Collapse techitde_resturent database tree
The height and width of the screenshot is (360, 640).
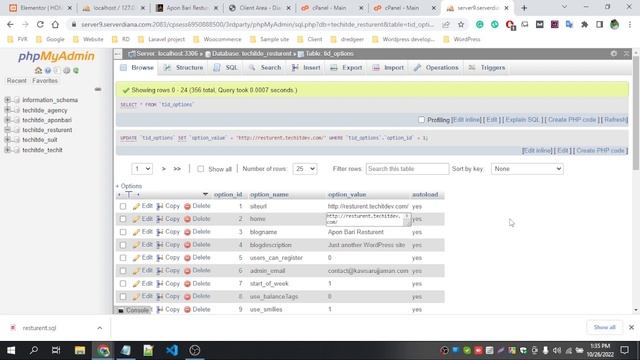point(7,130)
